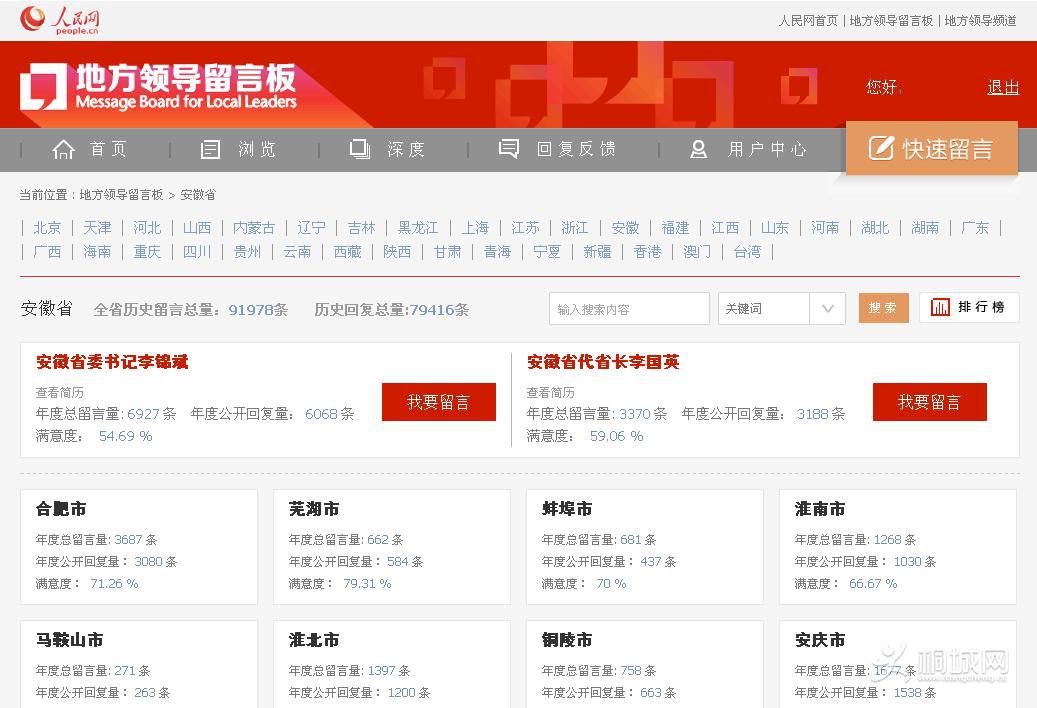This screenshot has width=1037, height=708.
Task: Click the user profile icon beside 用户中心
Action: (x=699, y=149)
